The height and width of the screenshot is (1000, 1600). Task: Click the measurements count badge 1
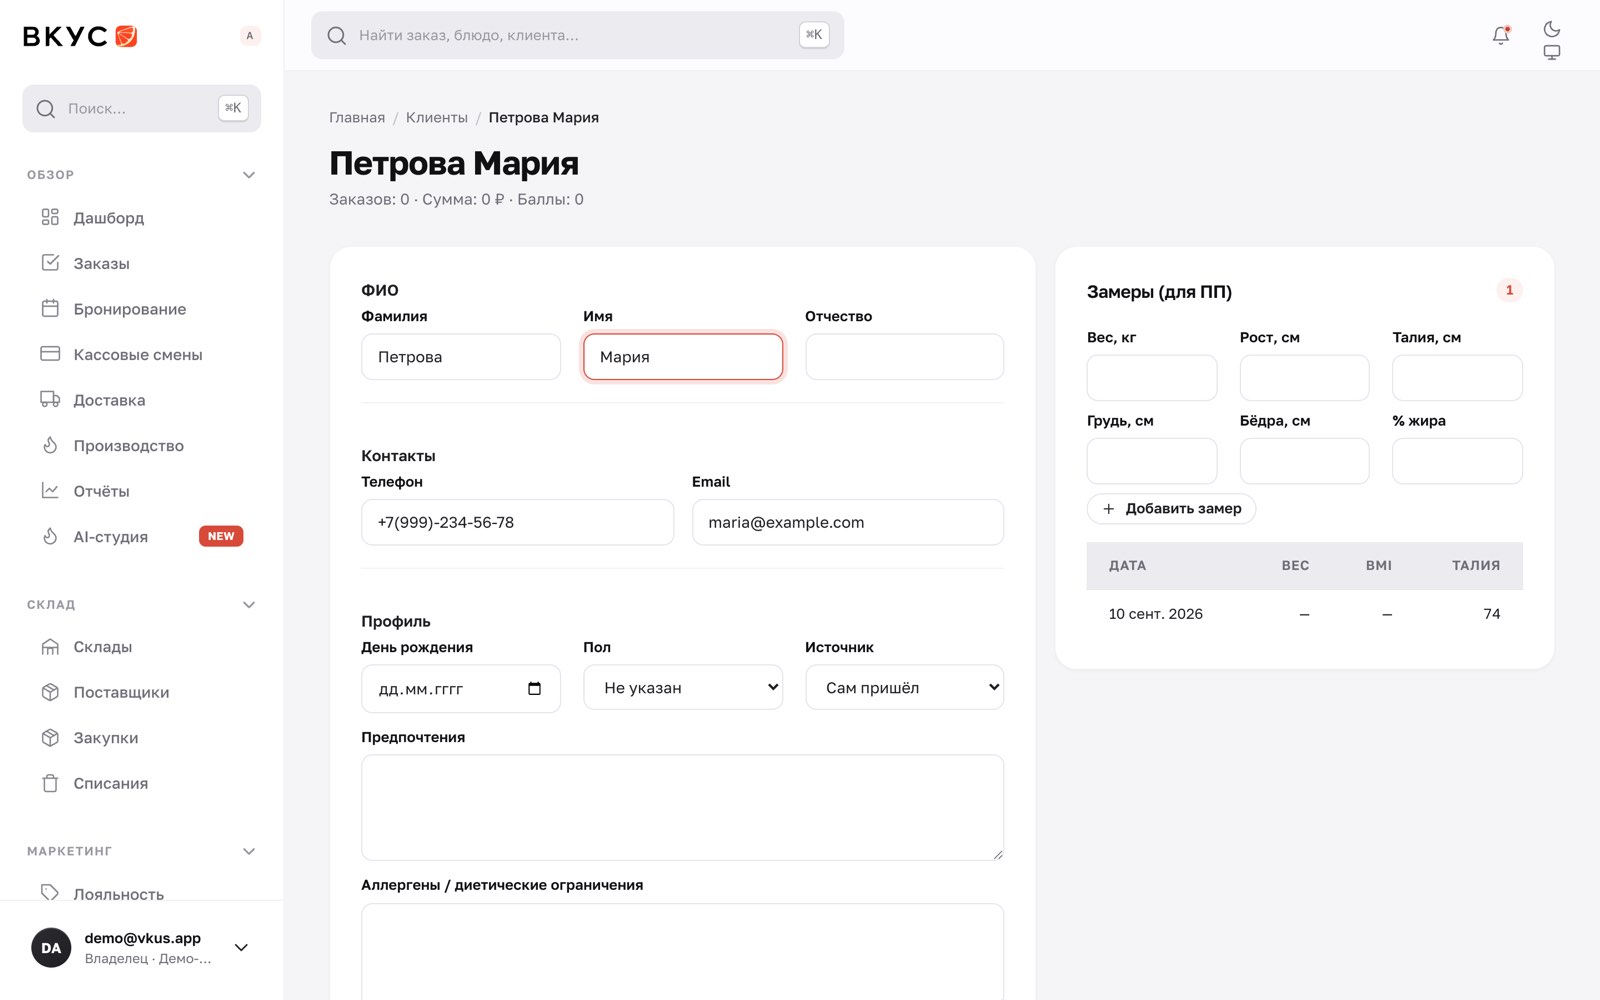coord(1509,290)
